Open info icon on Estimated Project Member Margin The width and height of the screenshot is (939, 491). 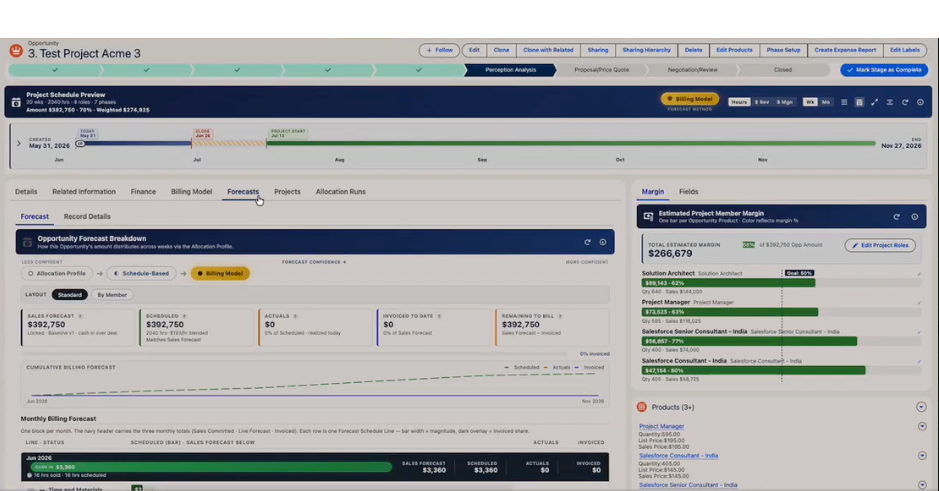pos(914,217)
